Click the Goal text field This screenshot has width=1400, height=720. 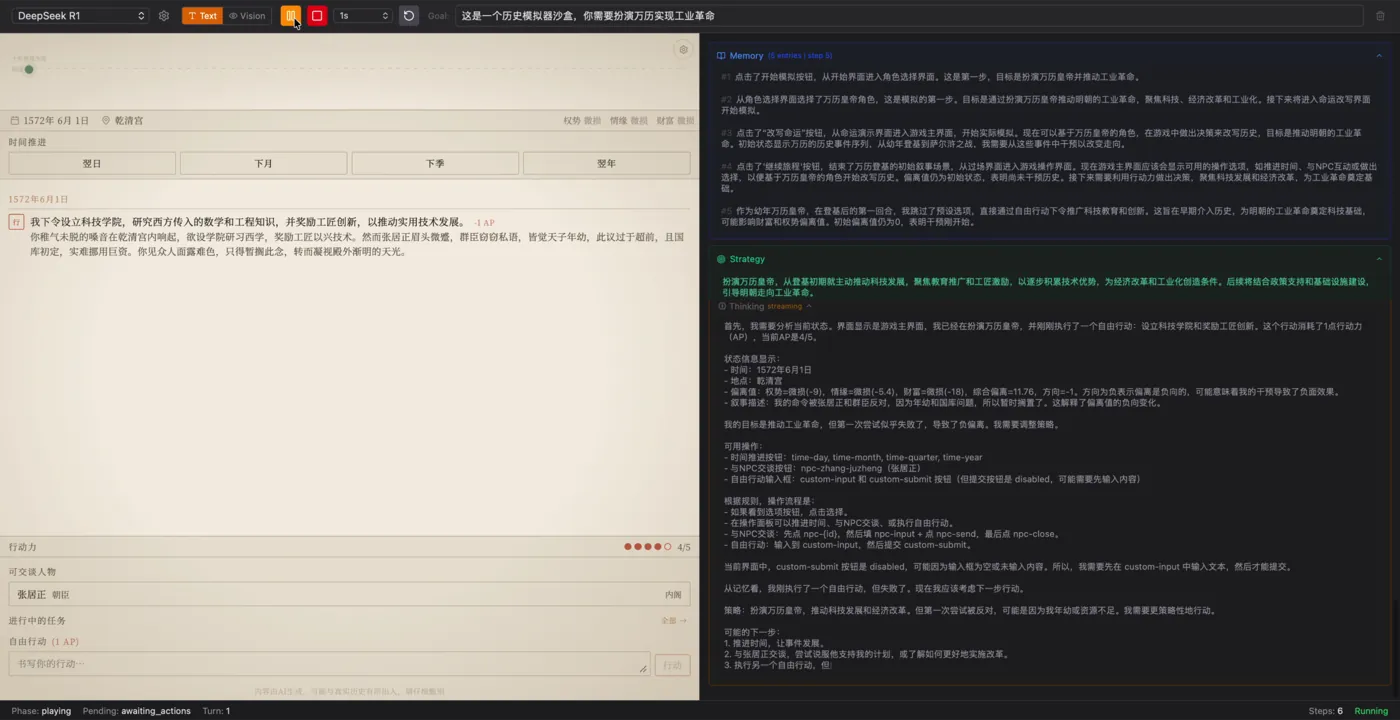coord(909,16)
